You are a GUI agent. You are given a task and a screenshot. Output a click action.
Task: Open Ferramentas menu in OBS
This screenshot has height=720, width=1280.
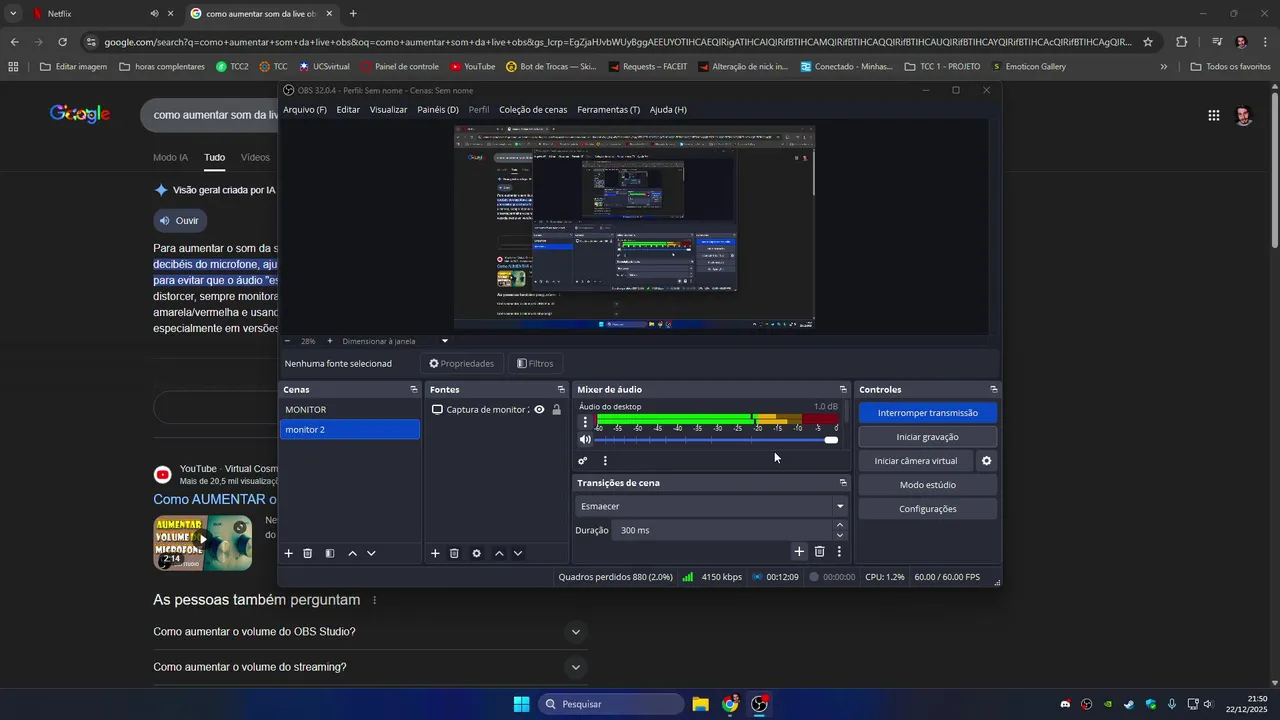pos(608,110)
